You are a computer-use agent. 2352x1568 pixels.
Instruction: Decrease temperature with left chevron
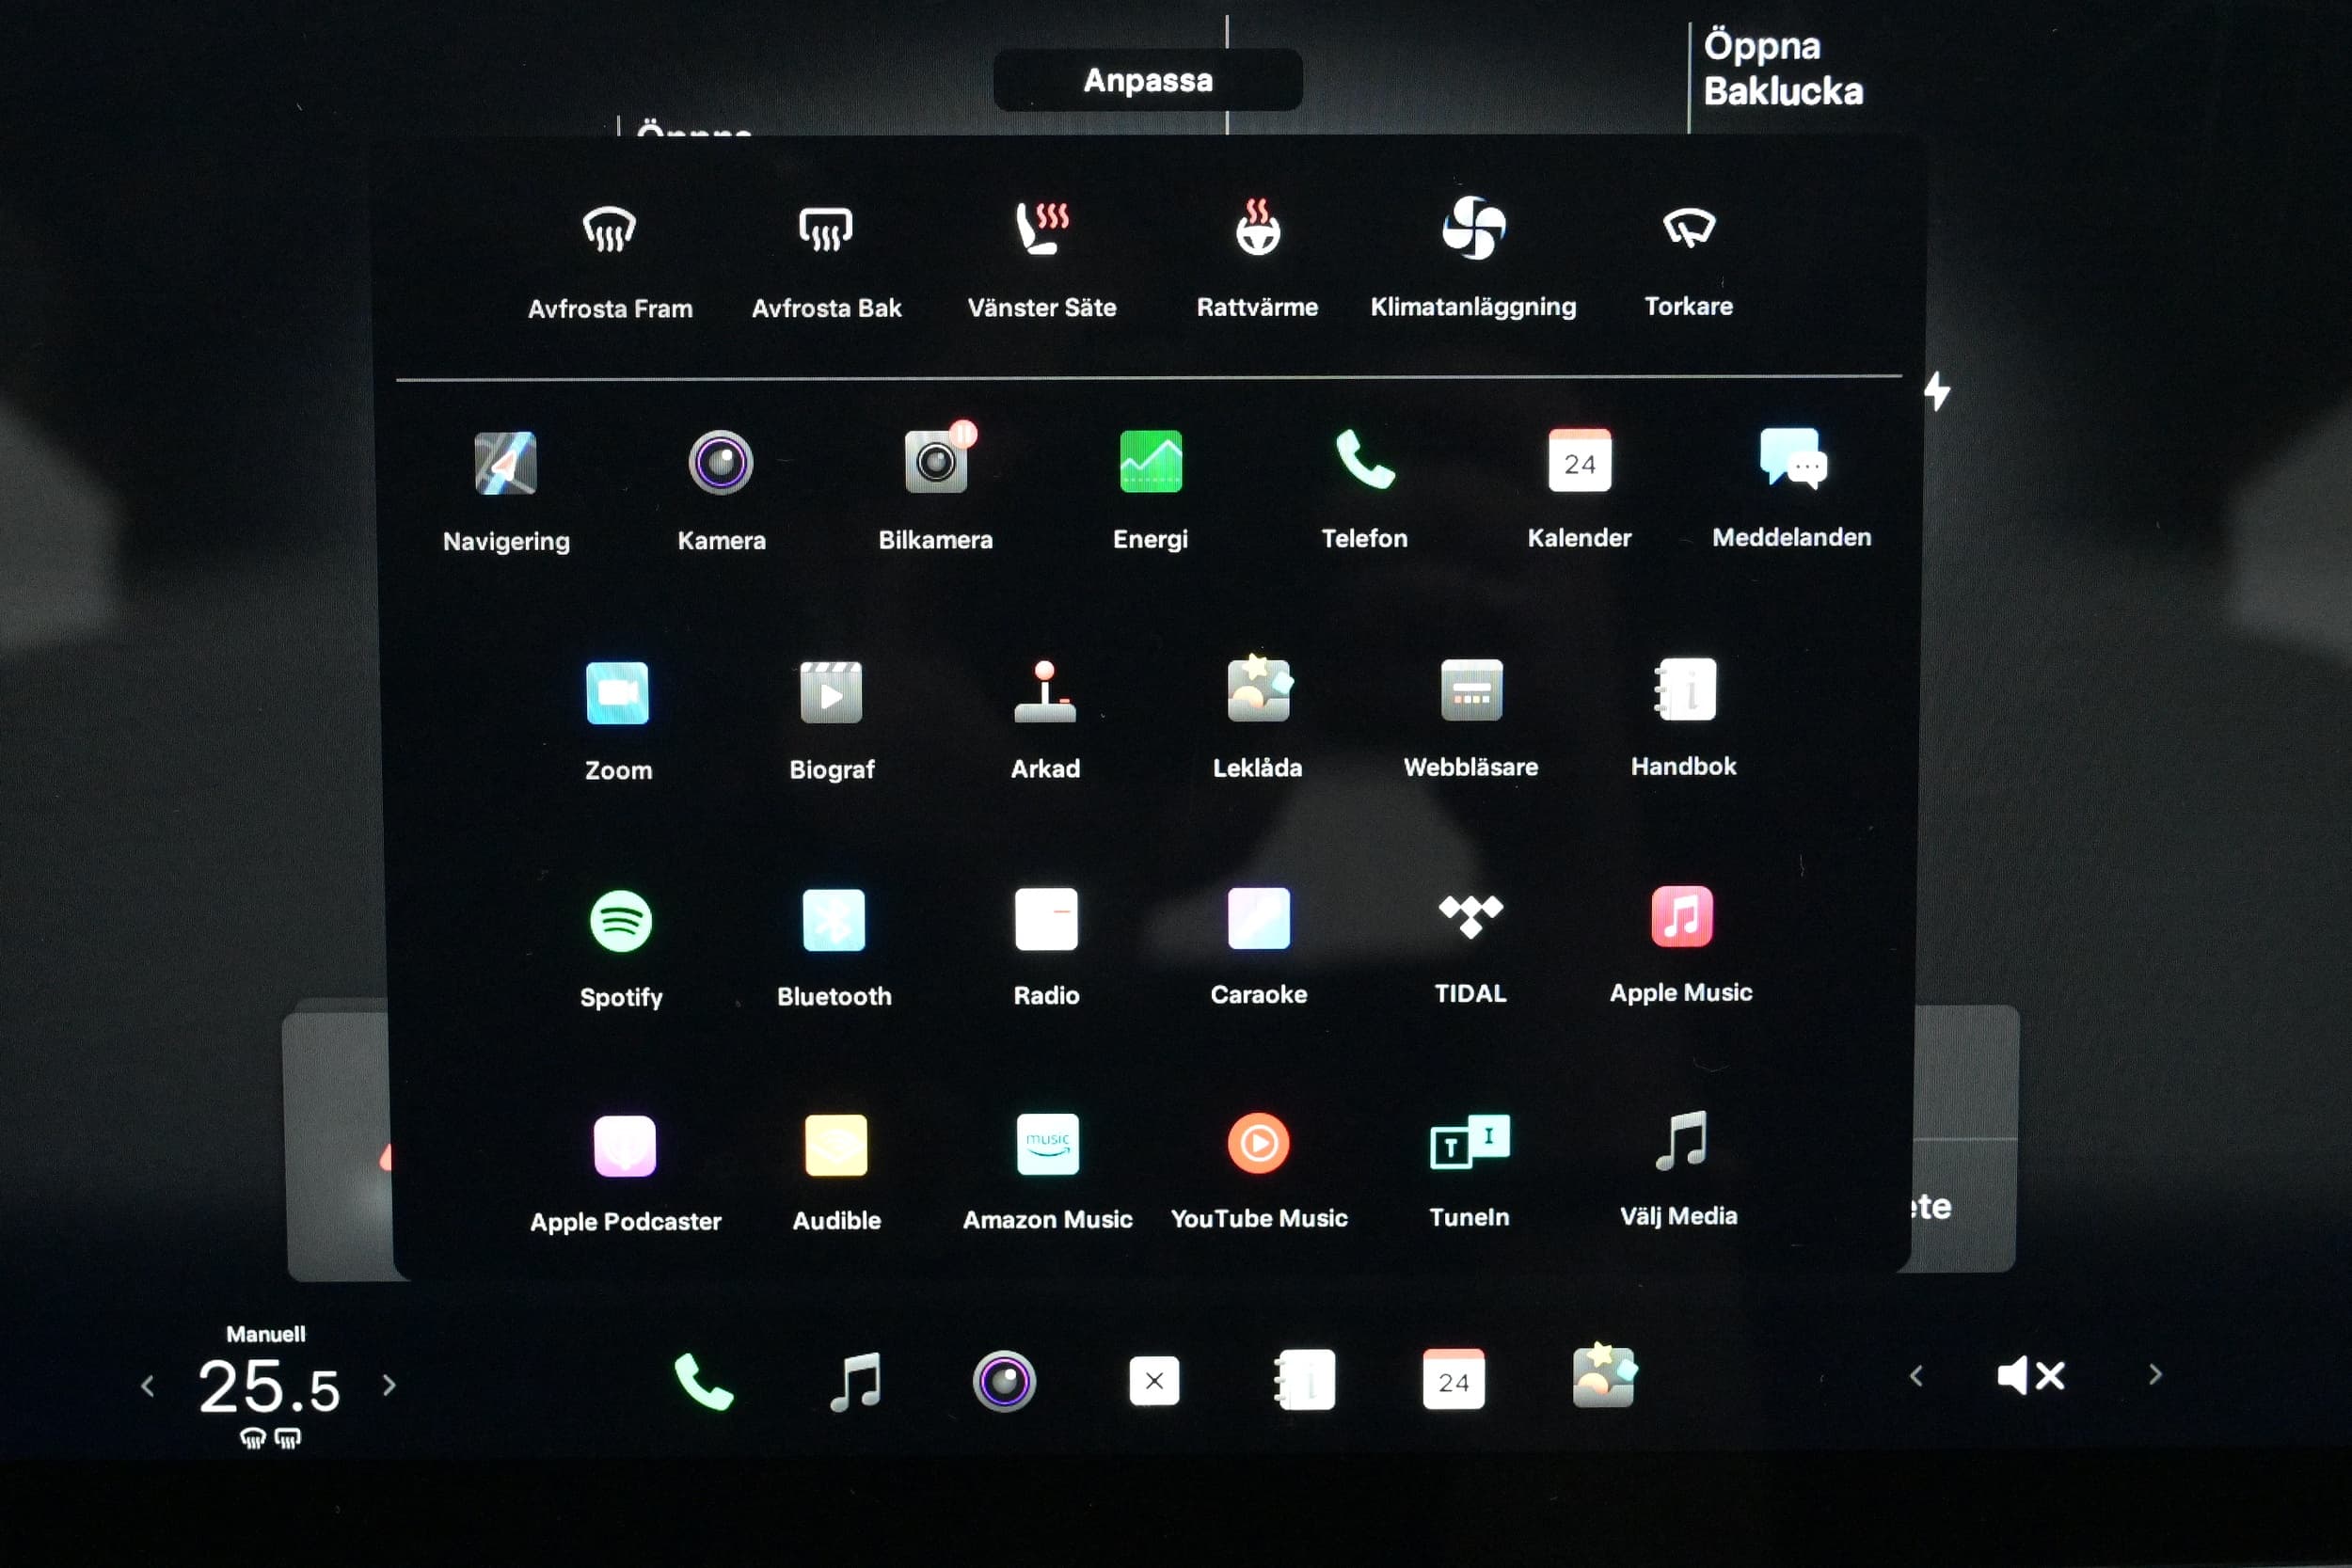pyautogui.click(x=148, y=1386)
